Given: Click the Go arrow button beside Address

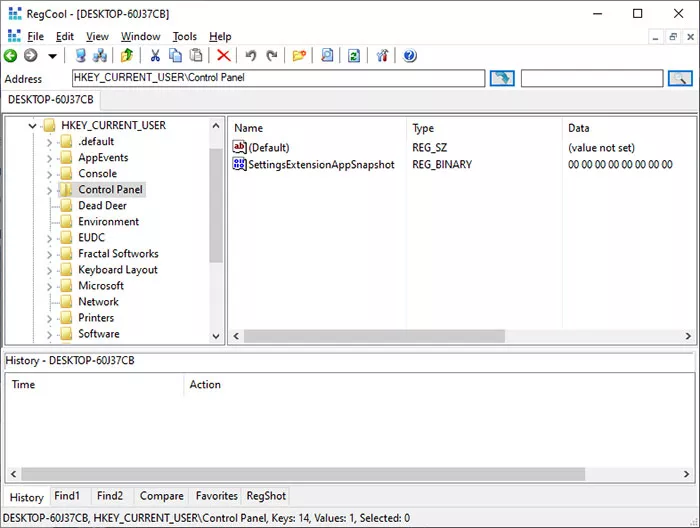Looking at the screenshot, I should pos(502,79).
